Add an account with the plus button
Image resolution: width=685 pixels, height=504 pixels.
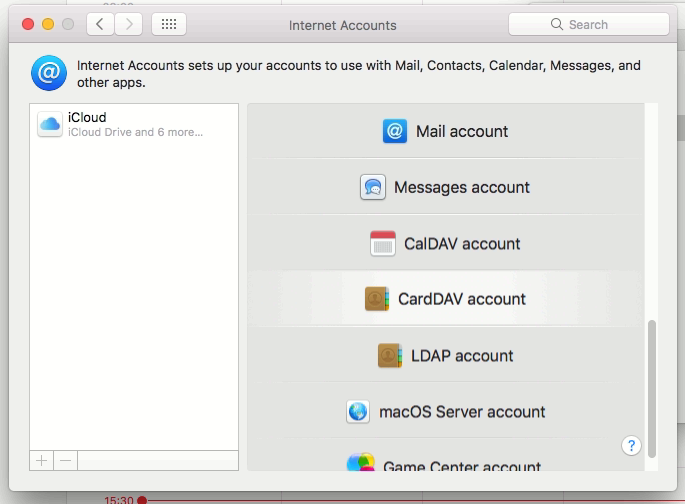click(42, 460)
